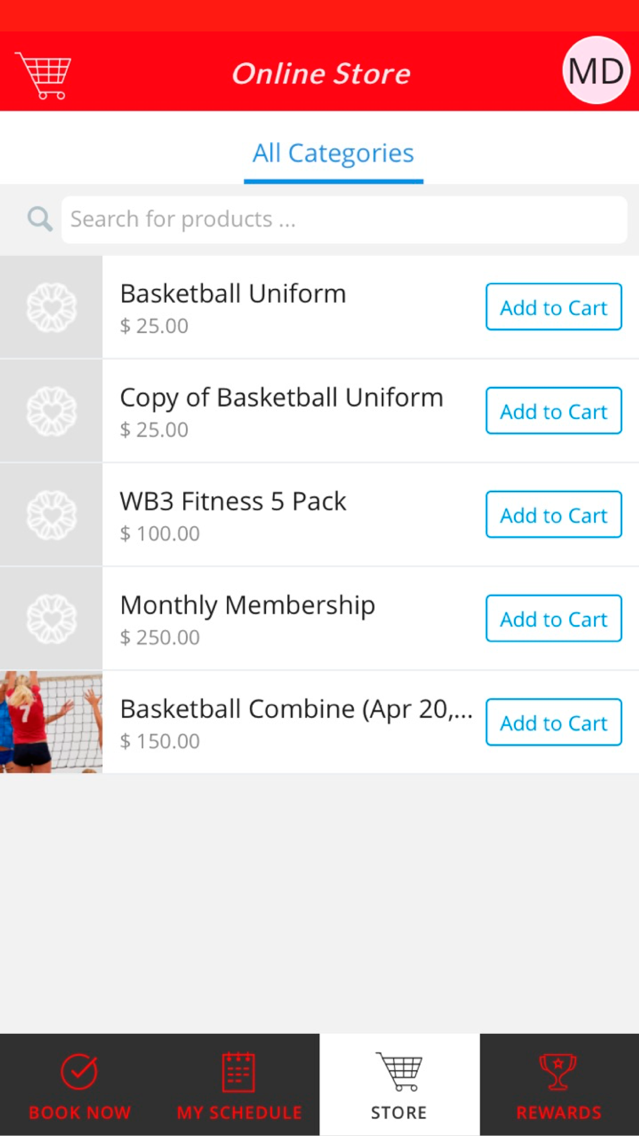The height and width of the screenshot is (1136, 639).
Task: Open the Basketball Combine volleyball photo thumbnail
Action: point(51,722)
